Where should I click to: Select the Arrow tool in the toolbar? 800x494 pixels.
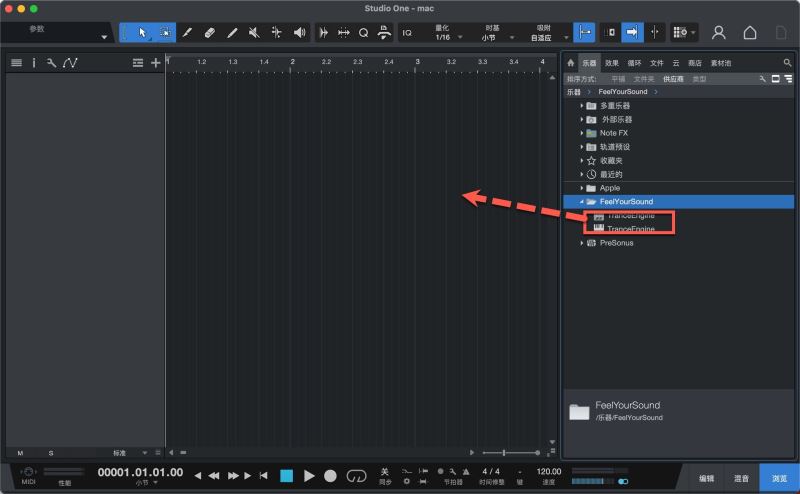142,33
